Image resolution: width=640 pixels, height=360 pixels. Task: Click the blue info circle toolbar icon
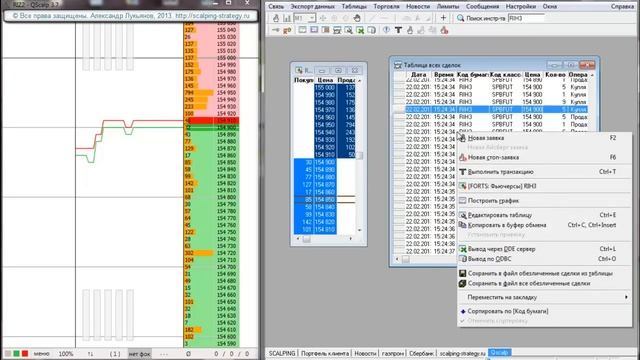386,30
